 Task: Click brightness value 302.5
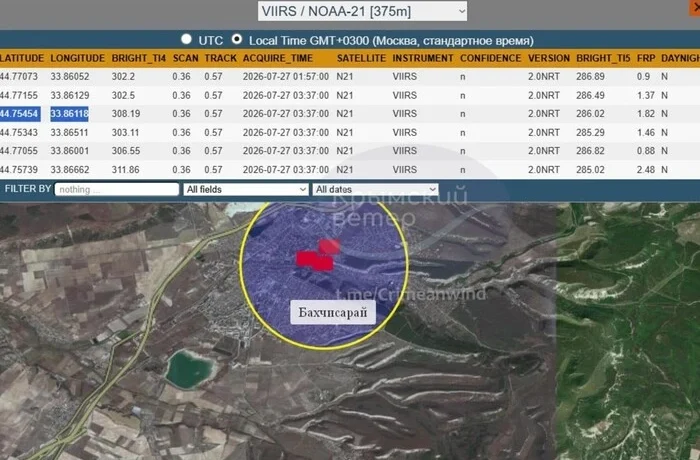pyautogui.click(x=123, y=95)
